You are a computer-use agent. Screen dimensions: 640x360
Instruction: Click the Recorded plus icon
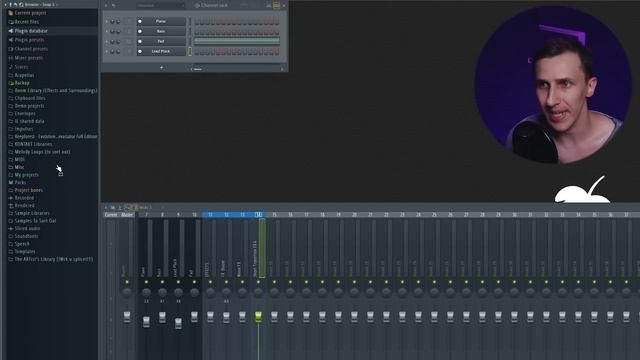(11, 198)
